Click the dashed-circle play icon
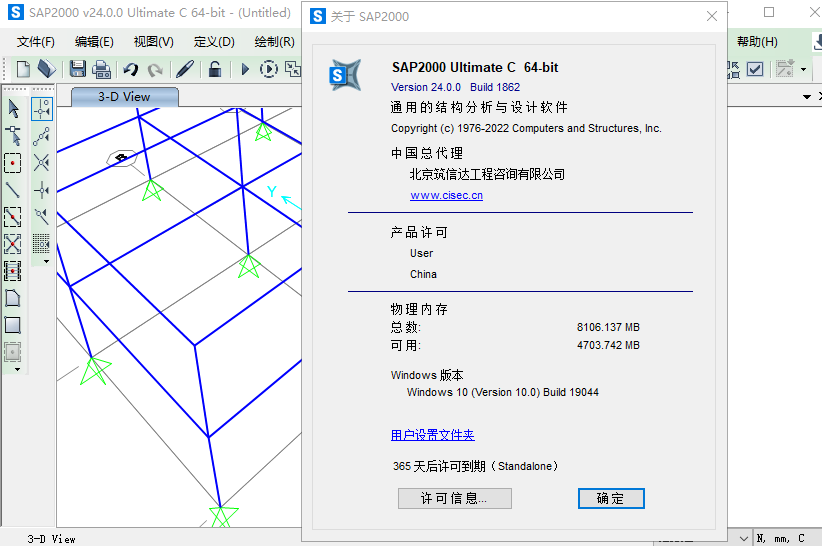Image resolution: width=822 pixels, height=546 pixels. (269, 69)
